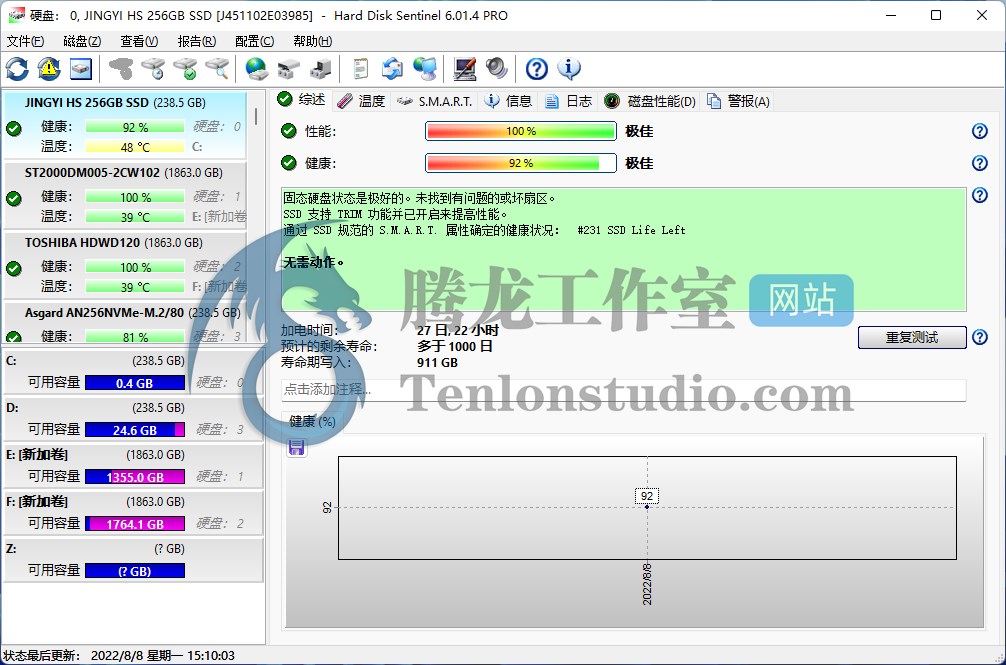Open the 报告(R) menu

coord(197,41)
